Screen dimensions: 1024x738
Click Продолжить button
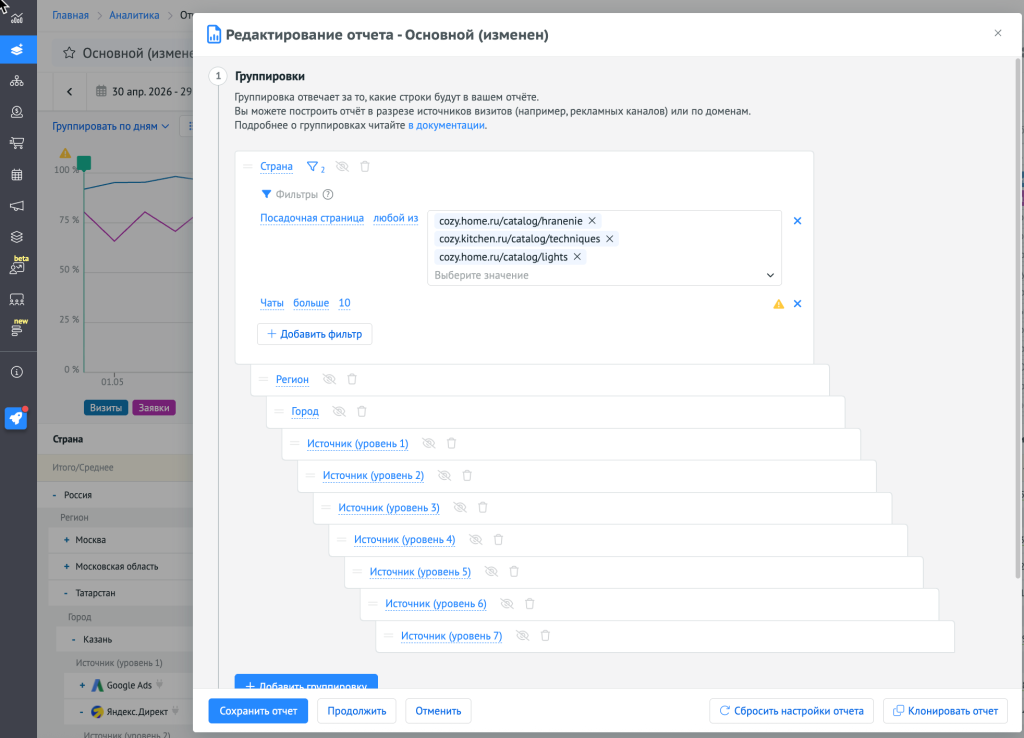point(357,711)
